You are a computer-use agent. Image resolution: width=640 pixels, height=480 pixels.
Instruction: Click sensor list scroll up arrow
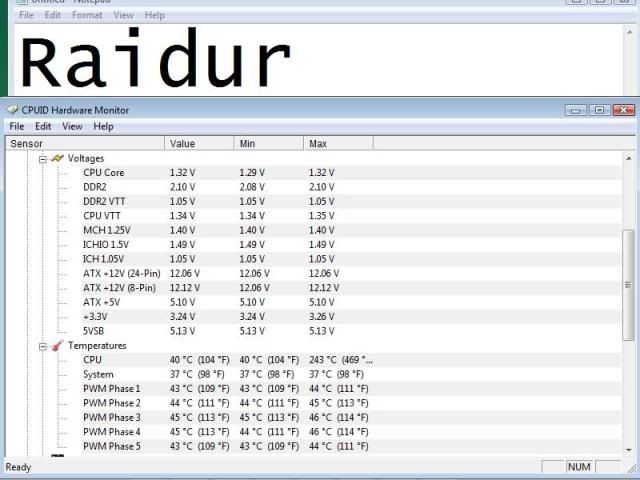coord(629,158)
